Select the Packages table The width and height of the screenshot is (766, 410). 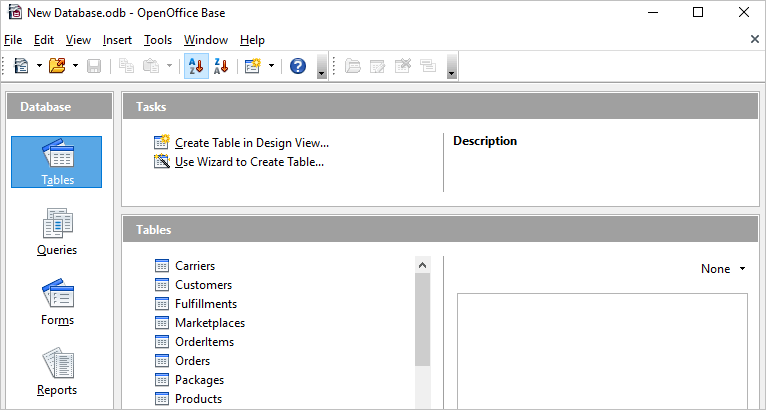pyautogui.click(x=199, y=380)
